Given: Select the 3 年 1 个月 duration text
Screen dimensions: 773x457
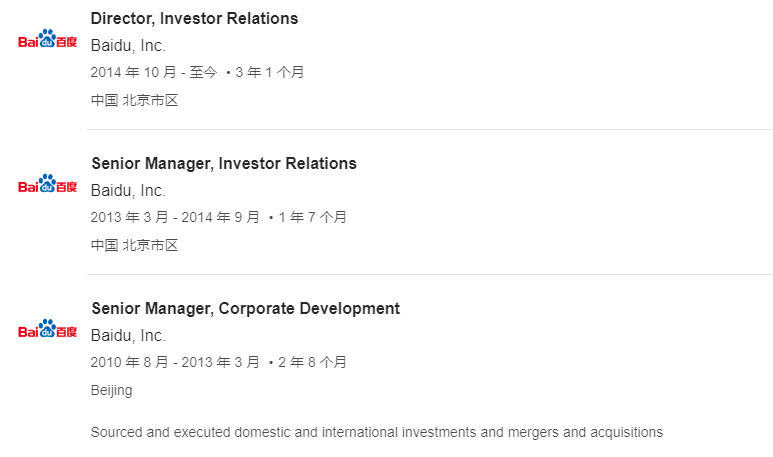Looking at the screenshot, I should [x=269, y=72].
